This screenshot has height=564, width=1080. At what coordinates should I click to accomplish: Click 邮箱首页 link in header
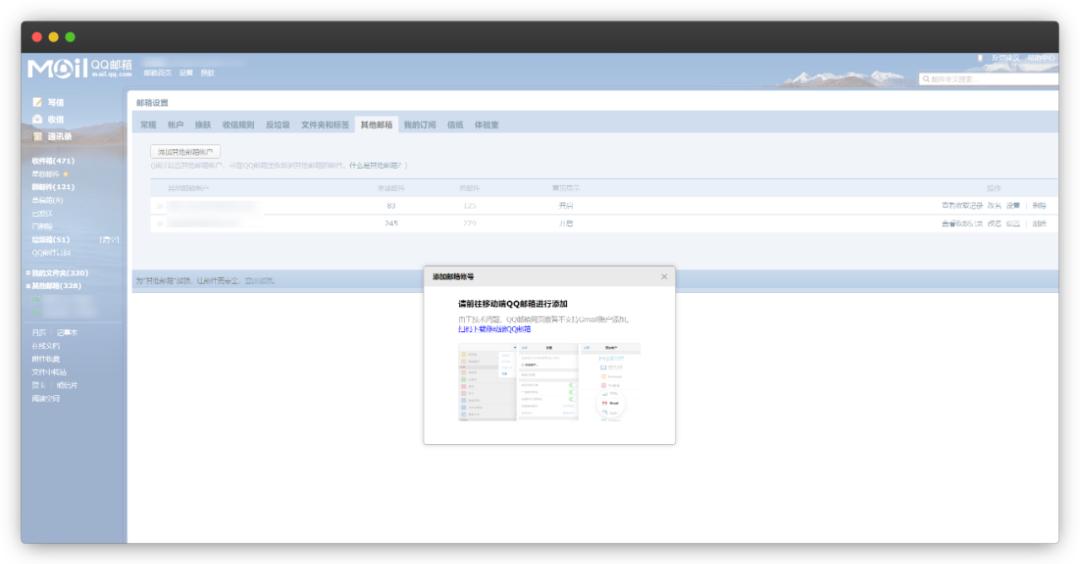pos(158,72)
